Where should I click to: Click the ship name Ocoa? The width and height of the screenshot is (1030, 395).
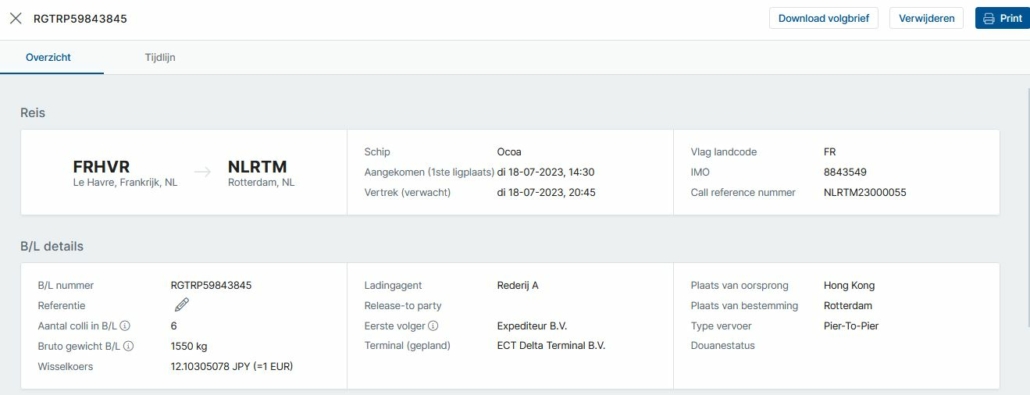tap(509, 152)
